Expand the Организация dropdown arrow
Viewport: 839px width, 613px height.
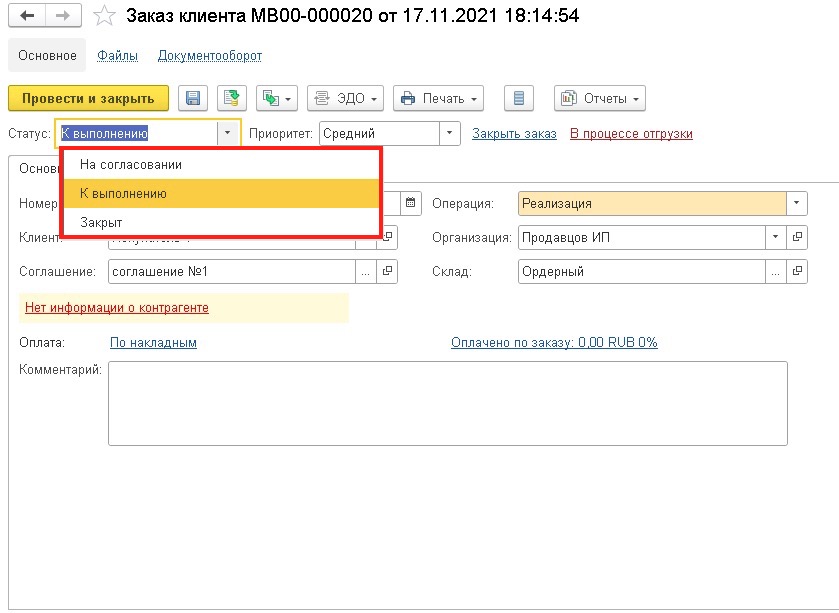pos(775,237)
